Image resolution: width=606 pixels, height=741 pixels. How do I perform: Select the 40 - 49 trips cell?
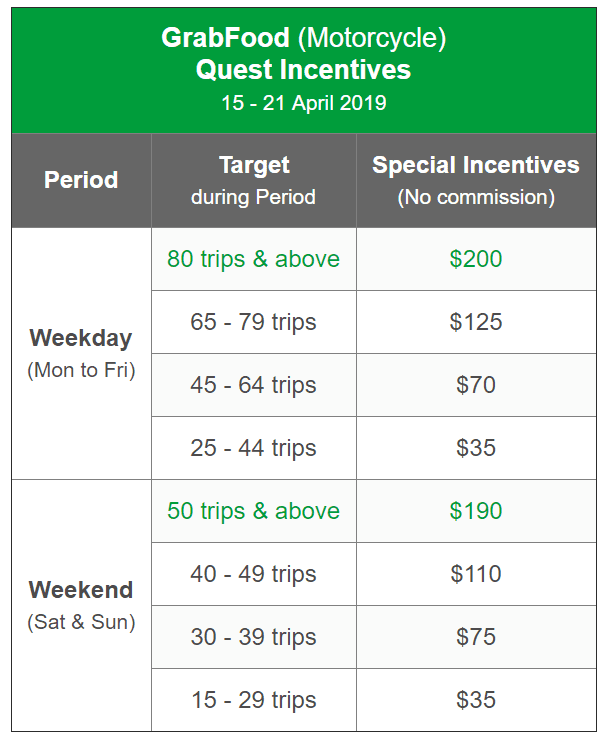point(254,574)
